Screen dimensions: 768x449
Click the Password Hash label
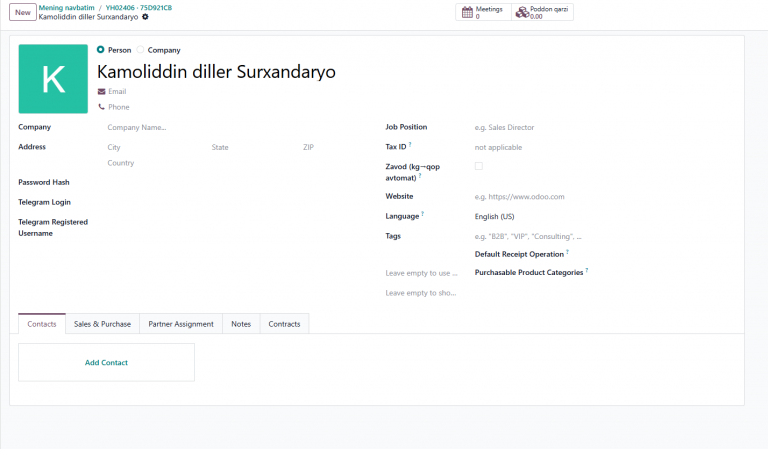[x=44, y=182]
